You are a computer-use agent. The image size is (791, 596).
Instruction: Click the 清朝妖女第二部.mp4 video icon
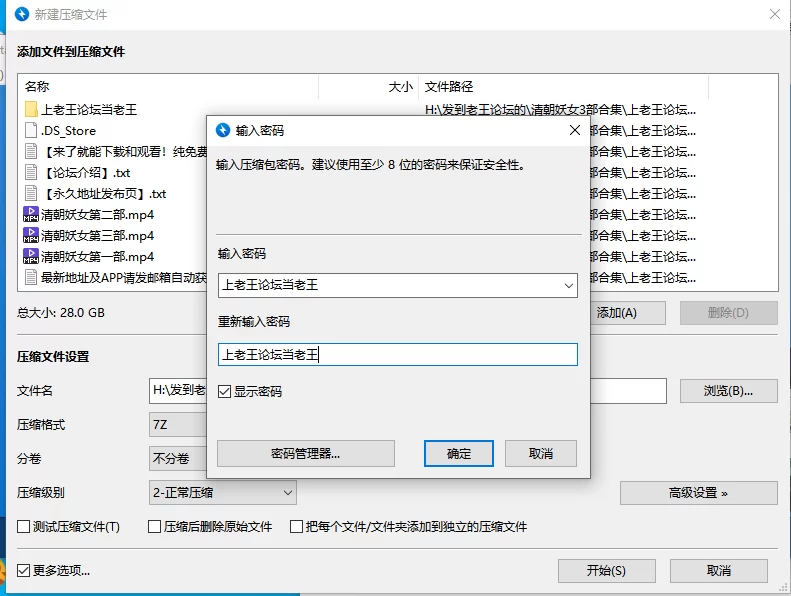(x=31, y=214)
